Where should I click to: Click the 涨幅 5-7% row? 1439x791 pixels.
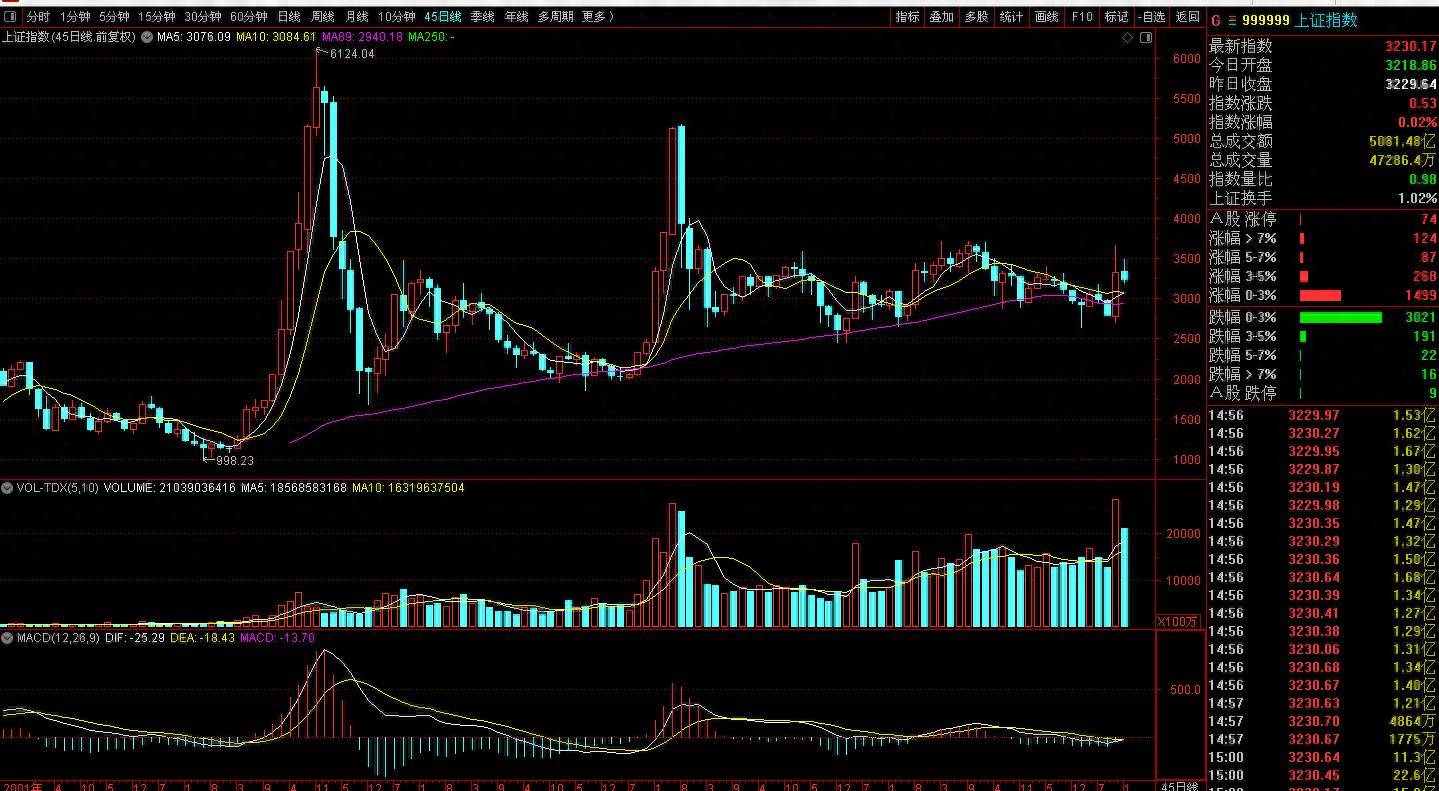click(1322, 257)
